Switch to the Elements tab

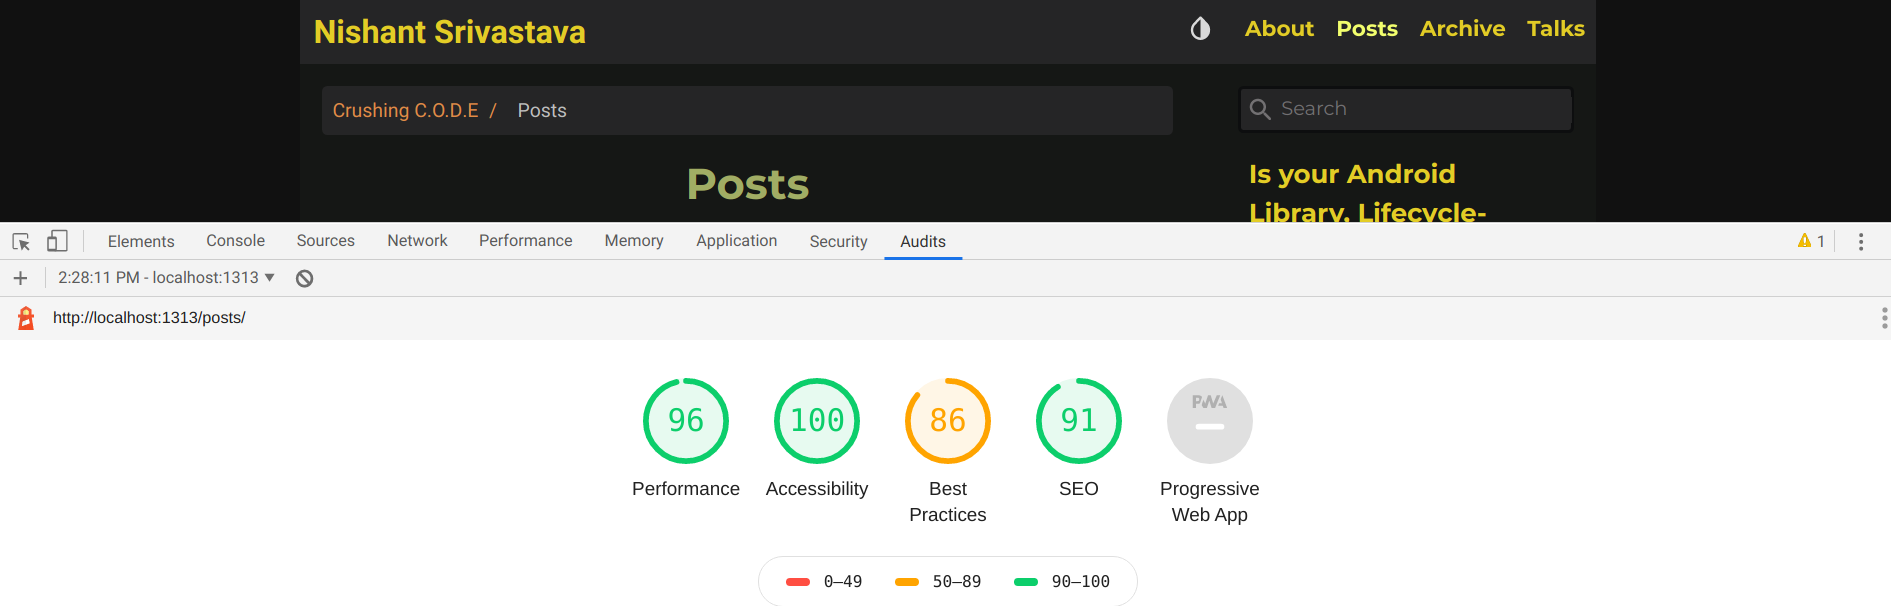coord(141,241)
